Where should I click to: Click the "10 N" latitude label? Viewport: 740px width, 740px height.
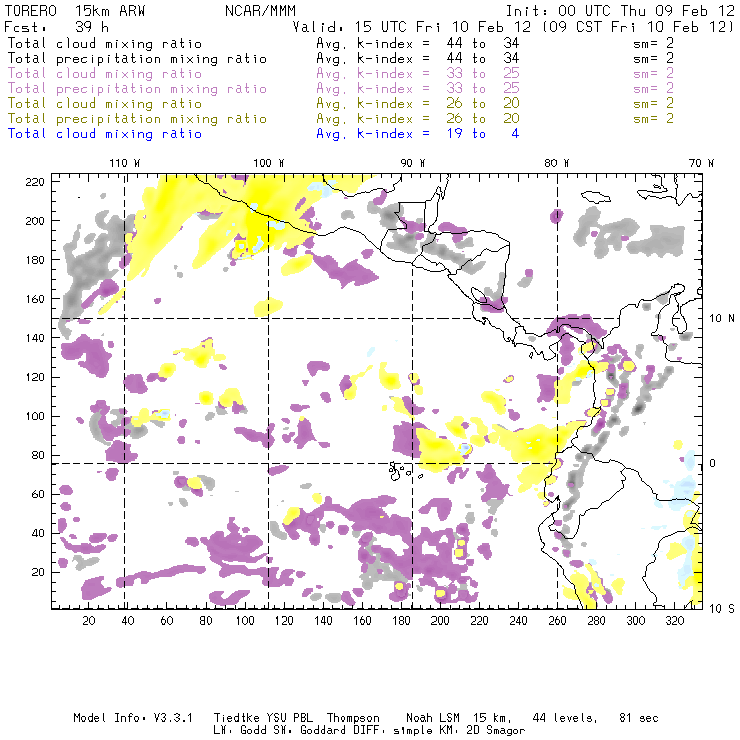[x=722, y=319]
